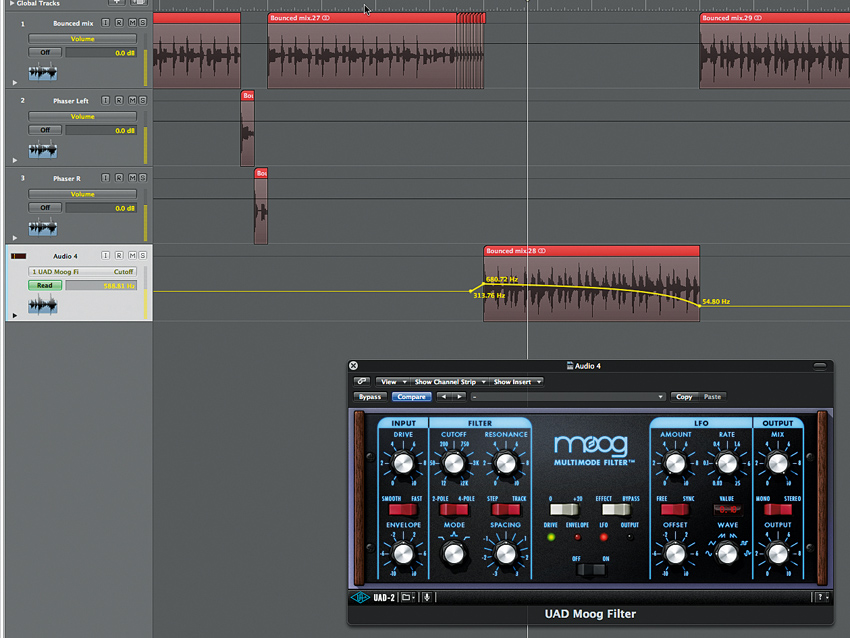Screen dimensions: 850x638
Task: Click the audio waveform icon on Phaser R track
Action: click(x=43, y=227)
